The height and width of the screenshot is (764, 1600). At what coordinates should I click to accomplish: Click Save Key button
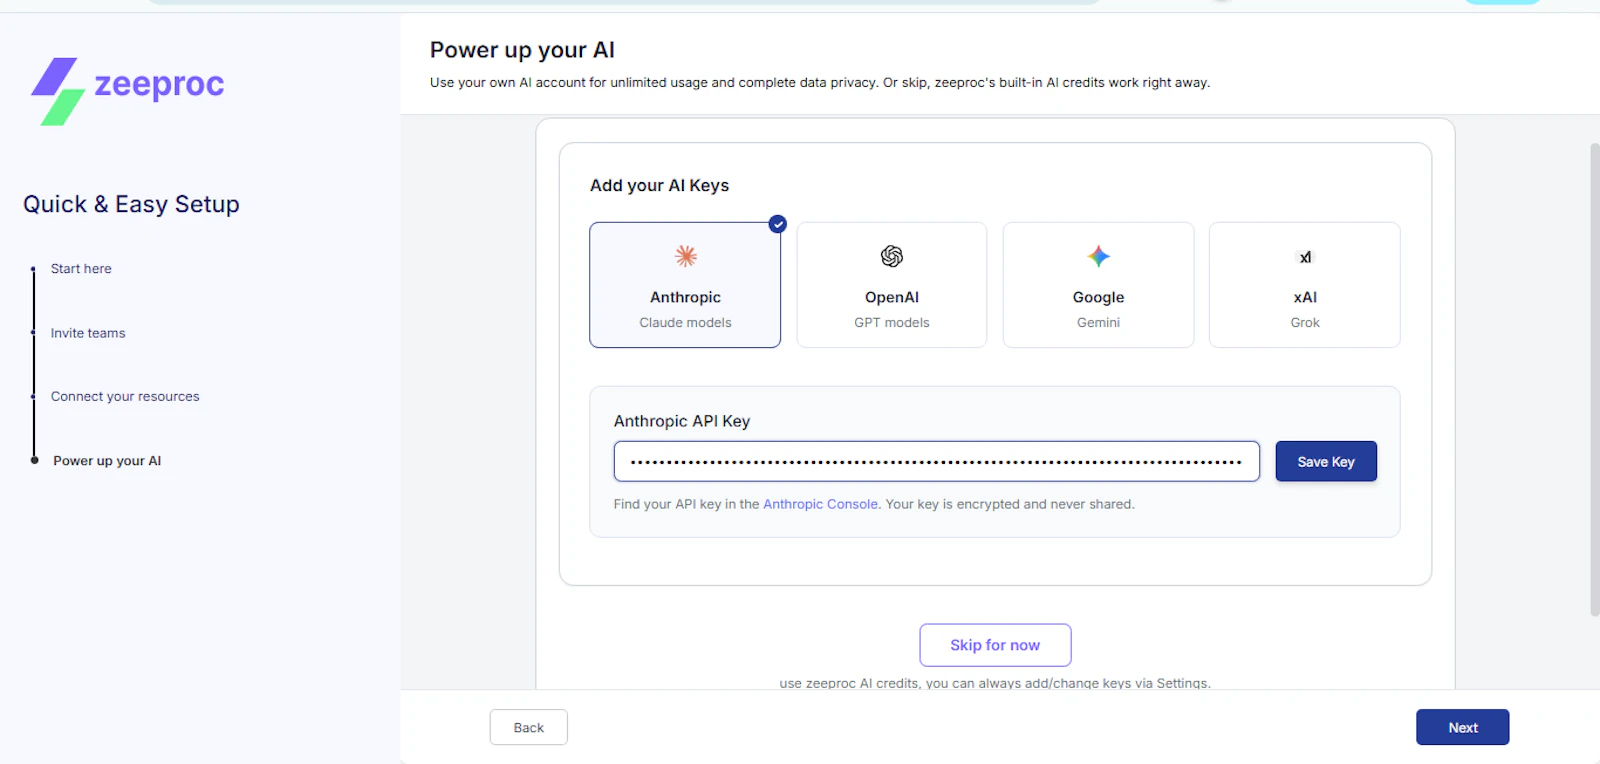pos(1326,461)
